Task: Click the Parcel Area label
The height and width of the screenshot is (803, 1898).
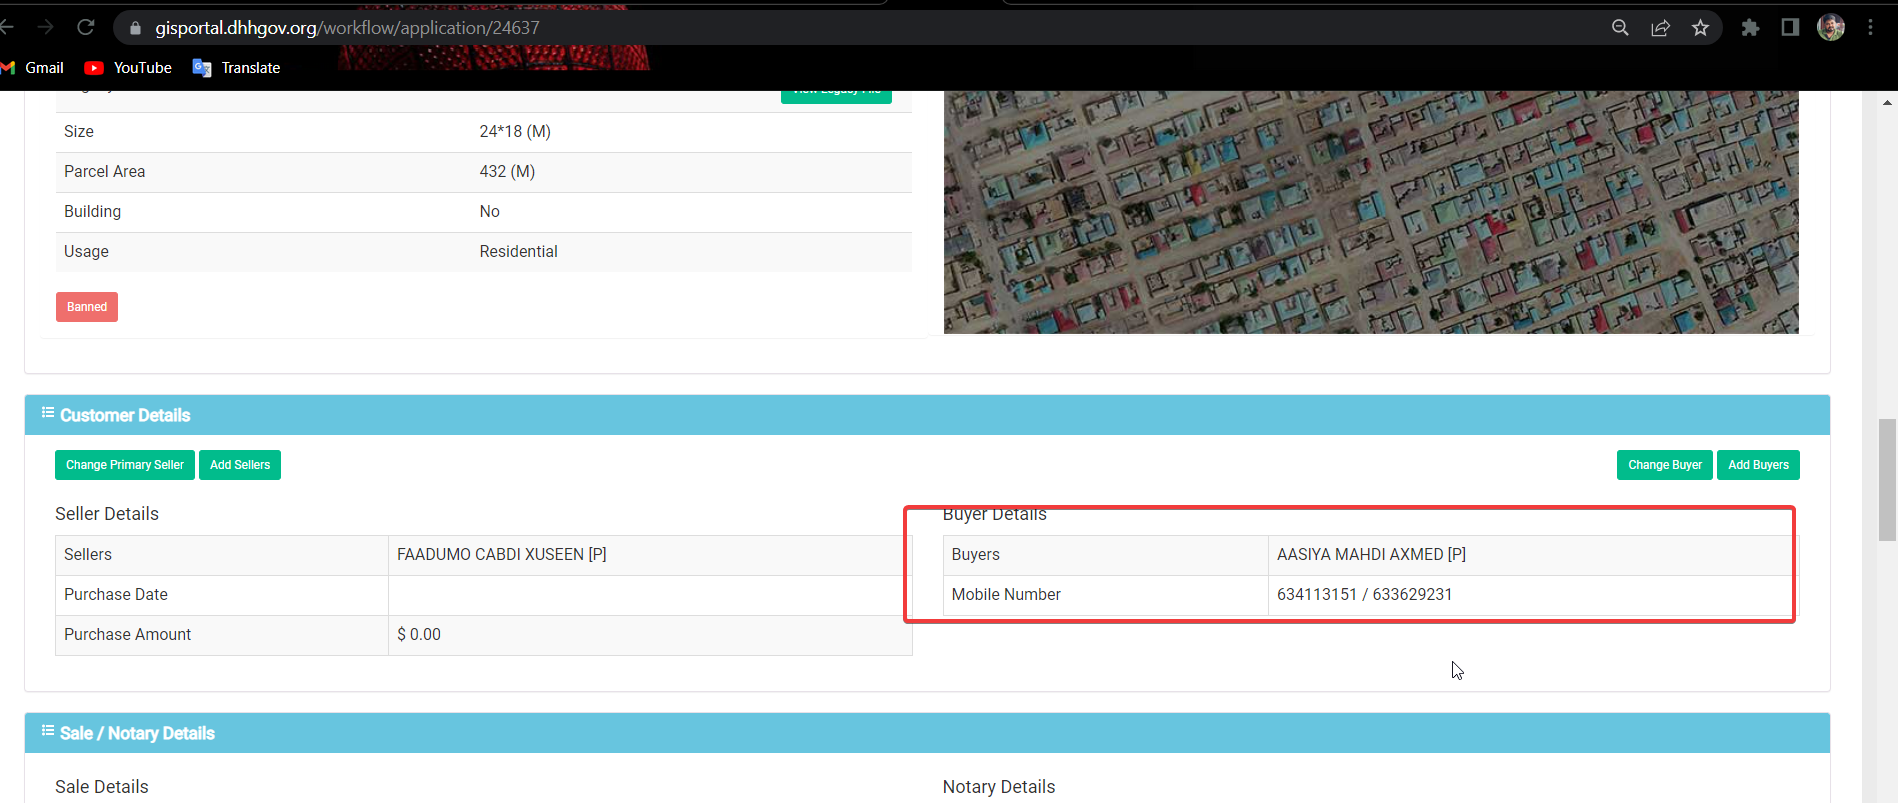Action: tap(105, 172)
